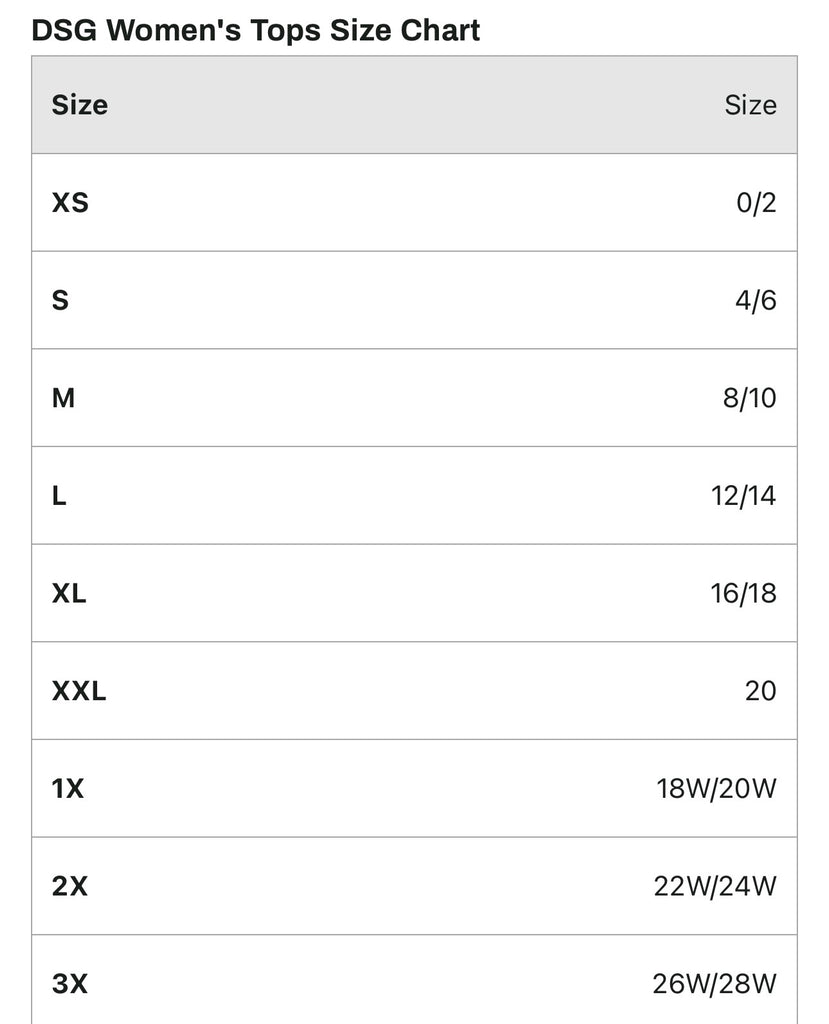This screenshot has height=1024, width=829.
Task: Click the non-bold Size header on the right
Action: pos(750,105)
